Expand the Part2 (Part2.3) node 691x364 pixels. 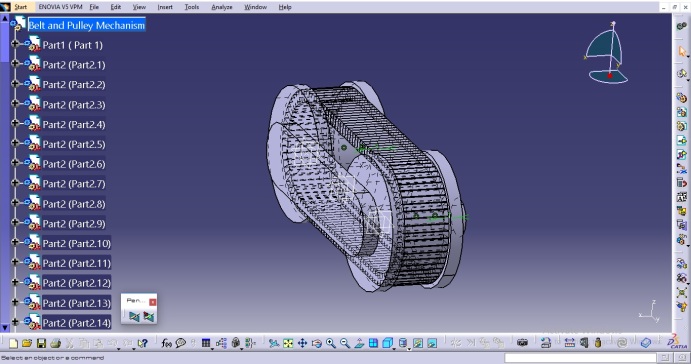[15, 103]
